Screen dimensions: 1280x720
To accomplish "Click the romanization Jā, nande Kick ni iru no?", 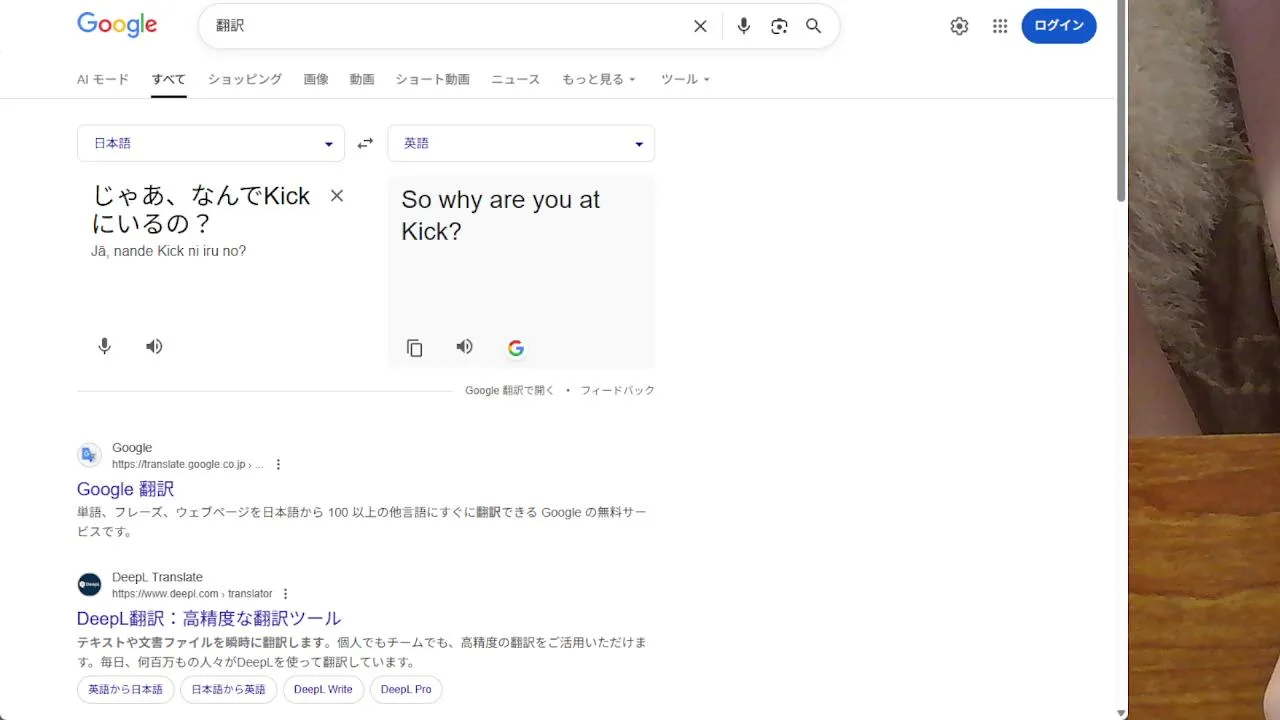I will 168,251.
